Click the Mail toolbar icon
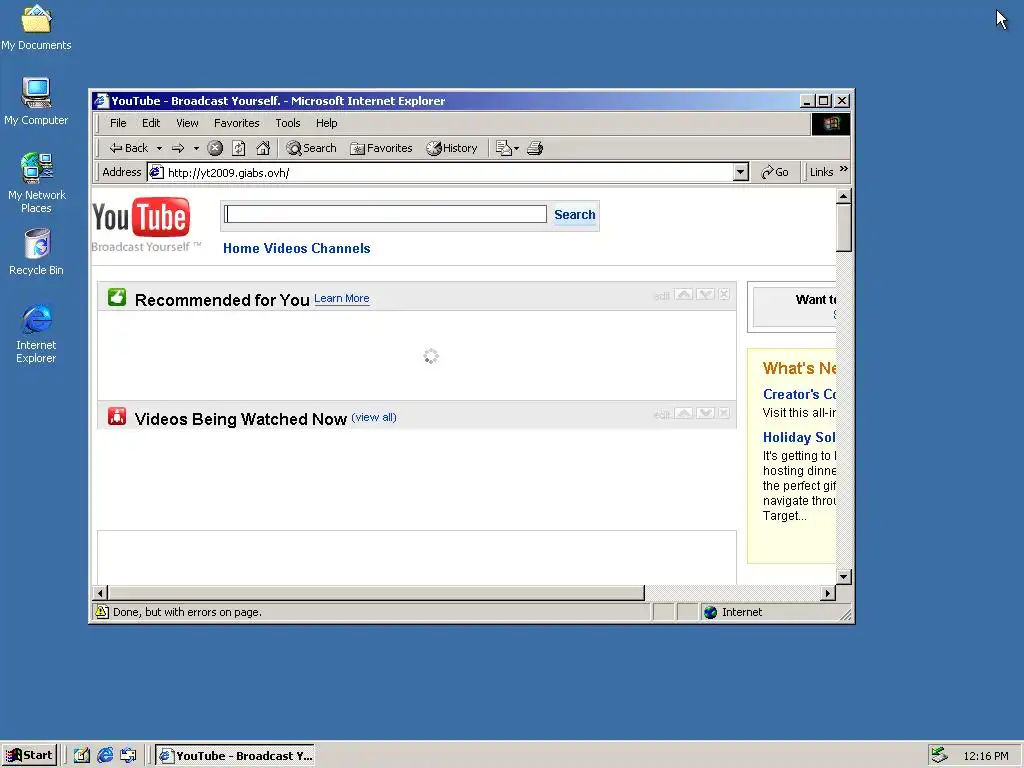The image size is (1024, 768). click(x=503, y=148)
